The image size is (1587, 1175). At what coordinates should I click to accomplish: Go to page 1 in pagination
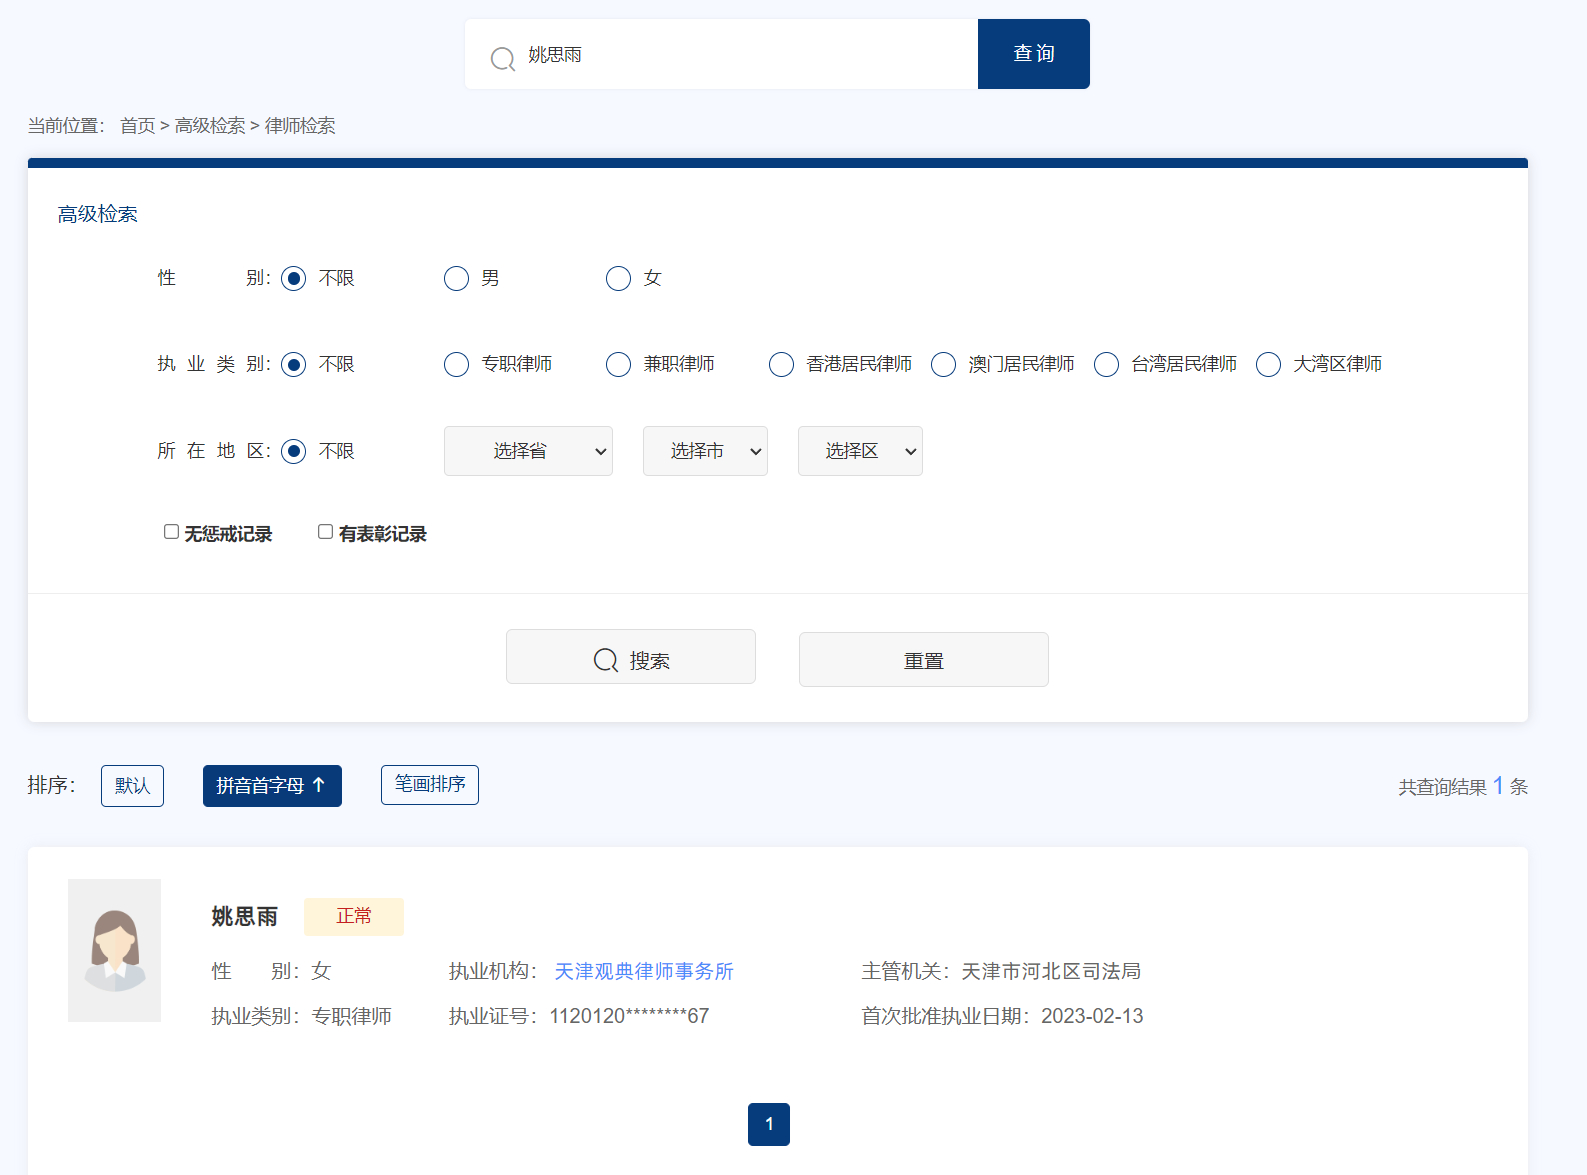point(769,1124)
